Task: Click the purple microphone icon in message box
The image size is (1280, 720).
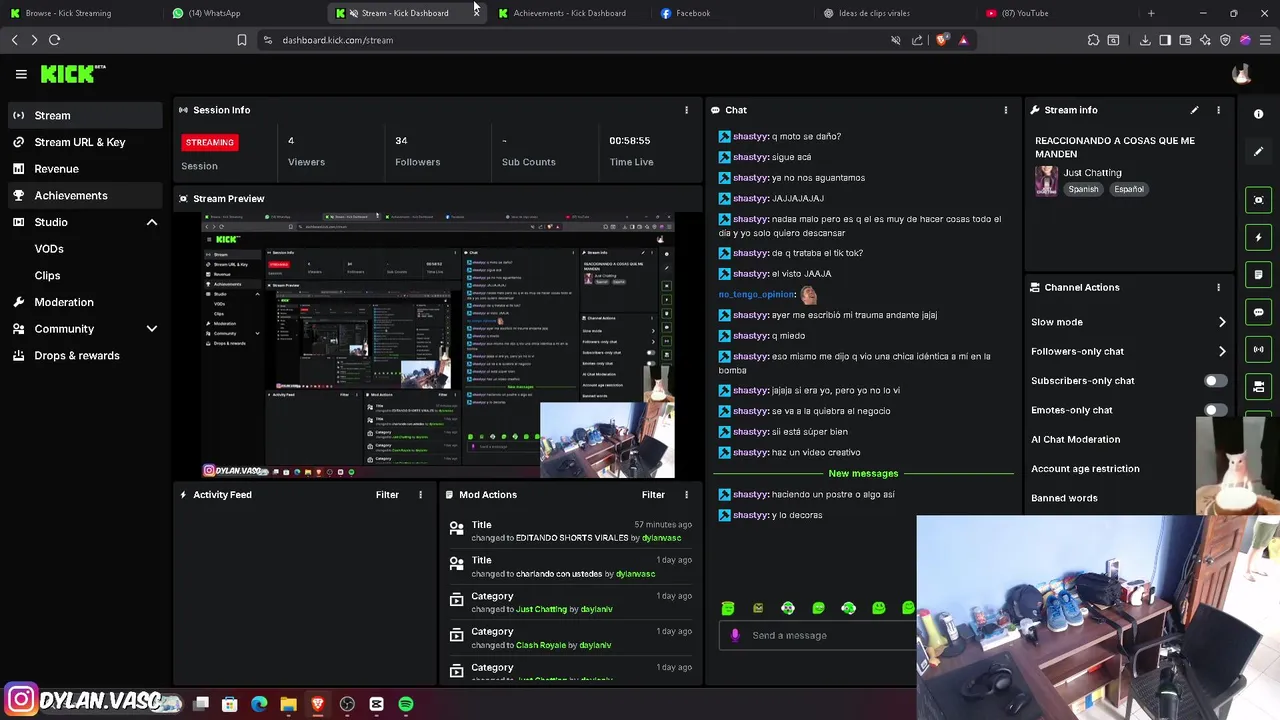Action: tap(735, 635)
